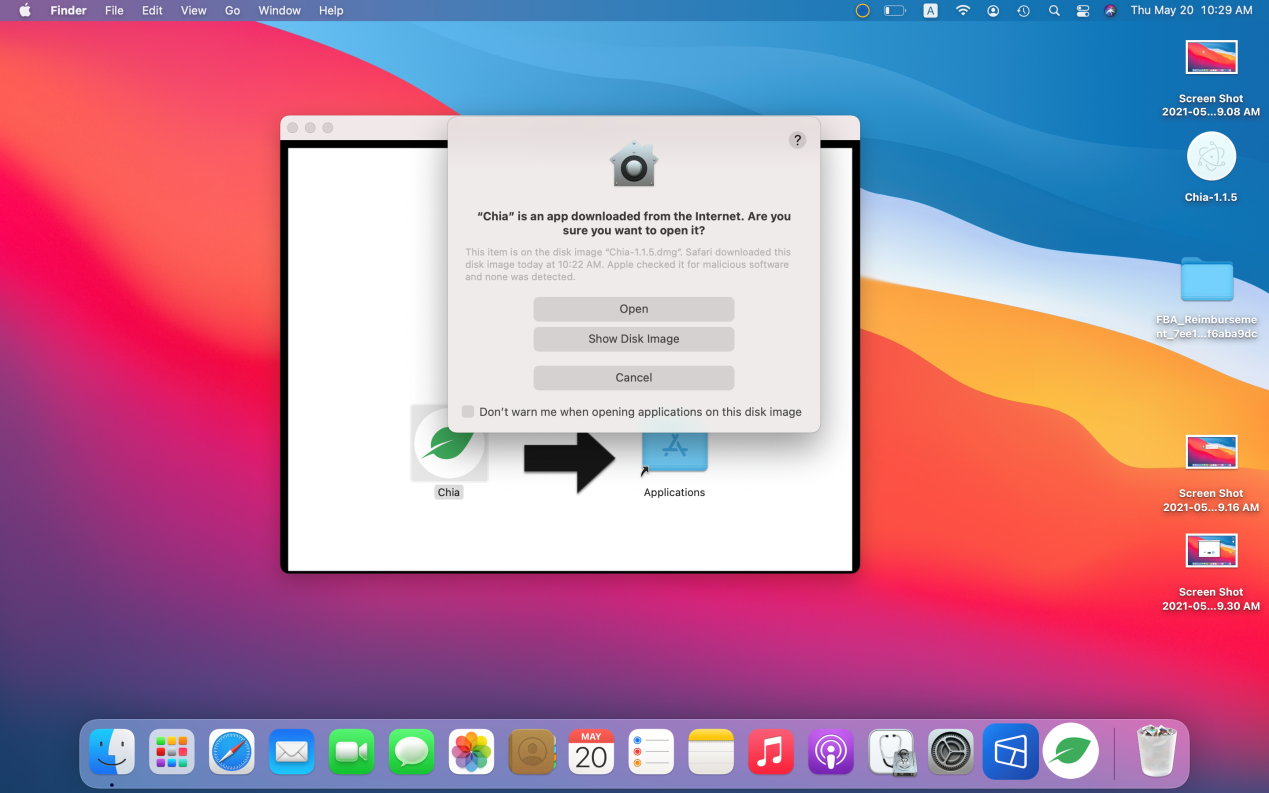The height and width of the screenshot is (793, 1269).
Task: Launch FaceTime from the Dock
Action: [x=352, y=752]
